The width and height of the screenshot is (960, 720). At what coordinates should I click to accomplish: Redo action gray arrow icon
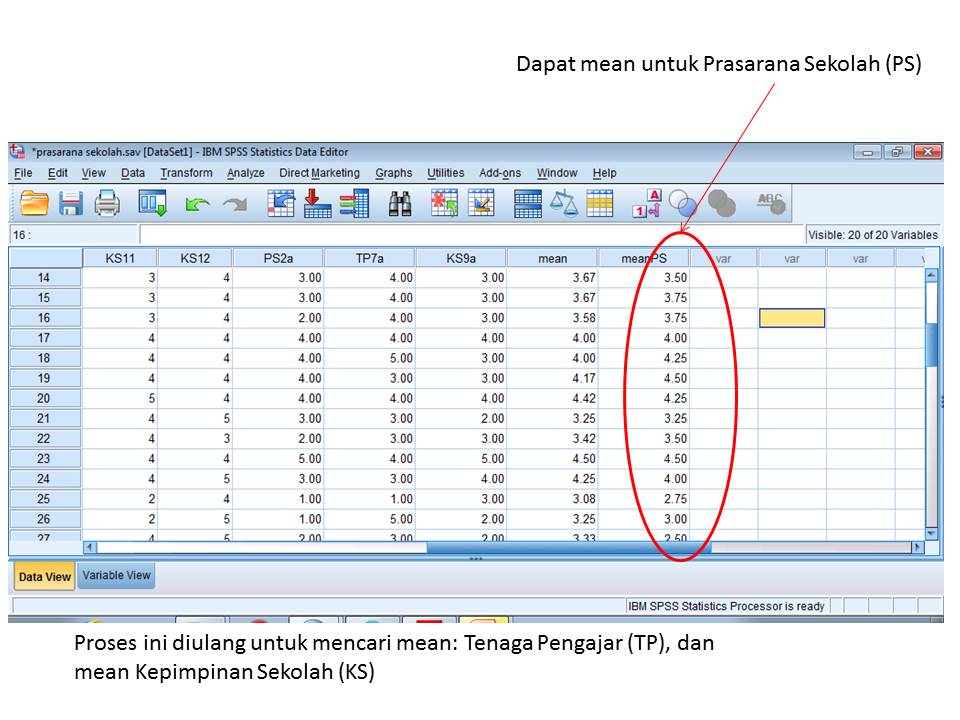(x=234, y=204)
